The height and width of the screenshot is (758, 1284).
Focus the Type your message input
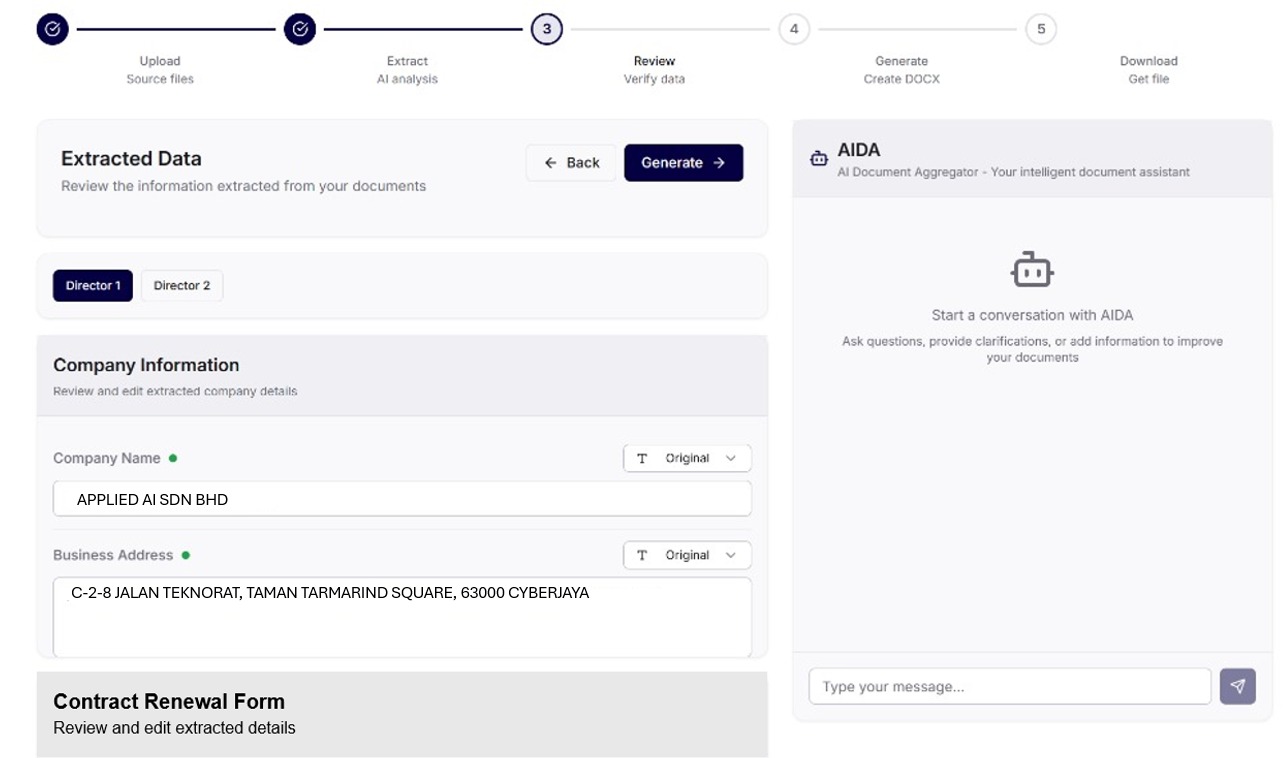coord(1010,686)
